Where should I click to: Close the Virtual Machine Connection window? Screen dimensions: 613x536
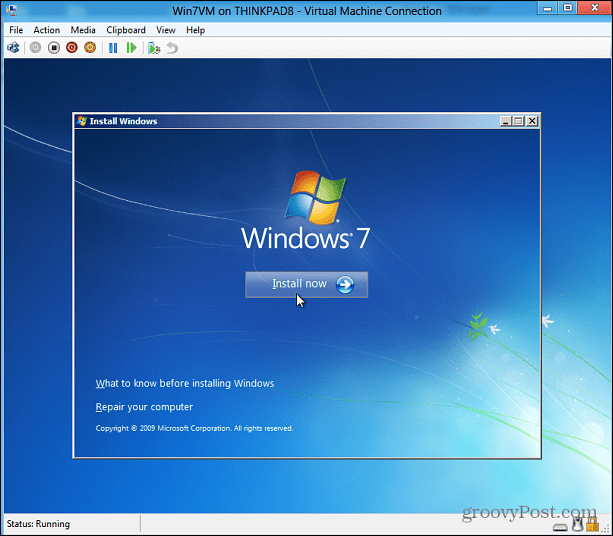595,8
